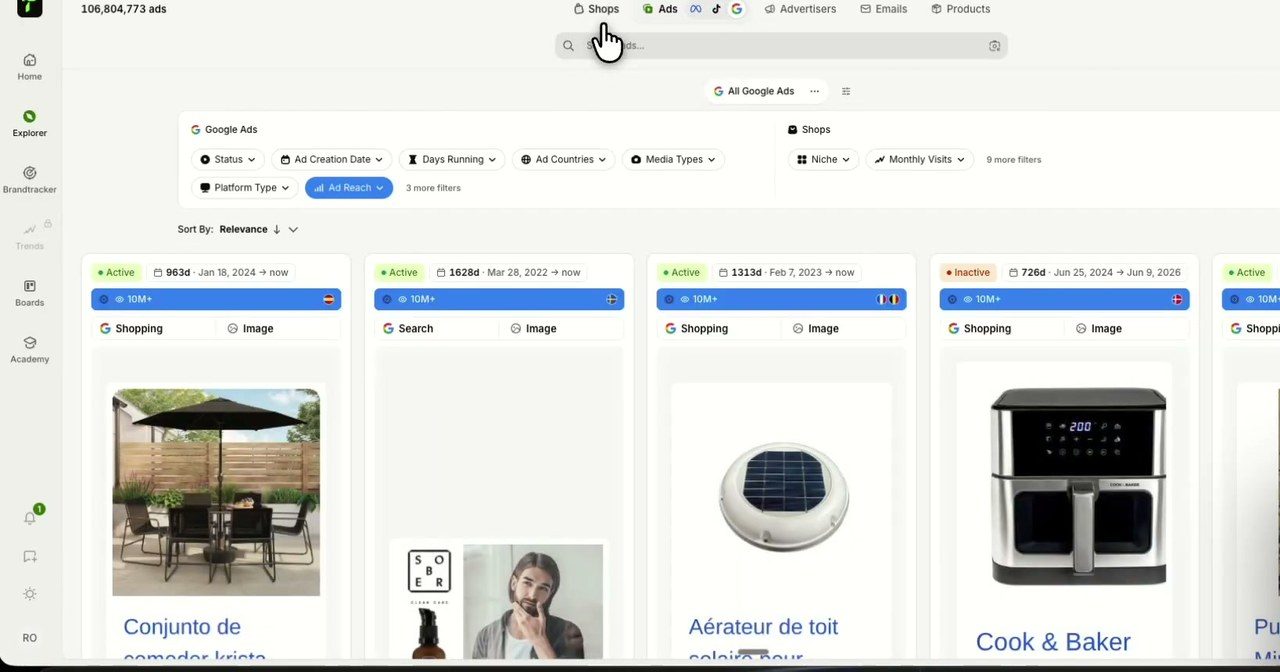Screen dimensions: 1280x672
Task: Expand the Status filter dropdown
Action: 227,159
